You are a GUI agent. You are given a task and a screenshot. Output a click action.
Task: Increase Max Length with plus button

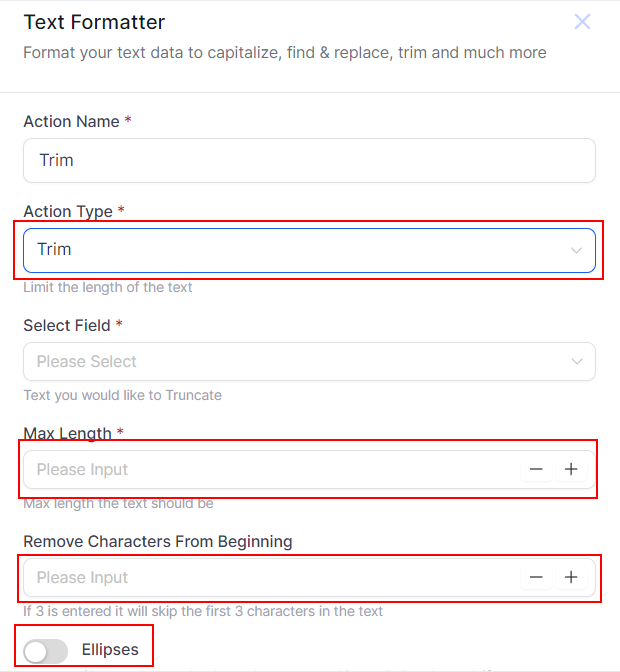(571, 469)
